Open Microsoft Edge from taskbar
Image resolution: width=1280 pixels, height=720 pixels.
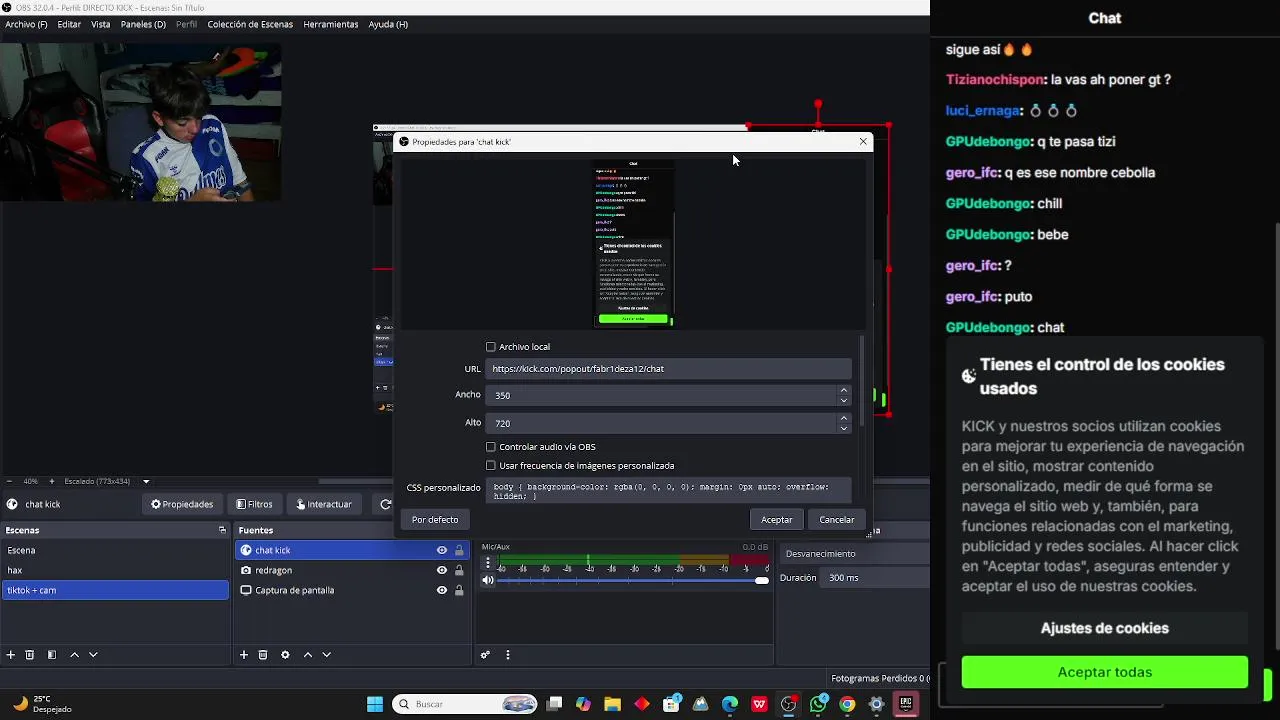coord(730,704)
